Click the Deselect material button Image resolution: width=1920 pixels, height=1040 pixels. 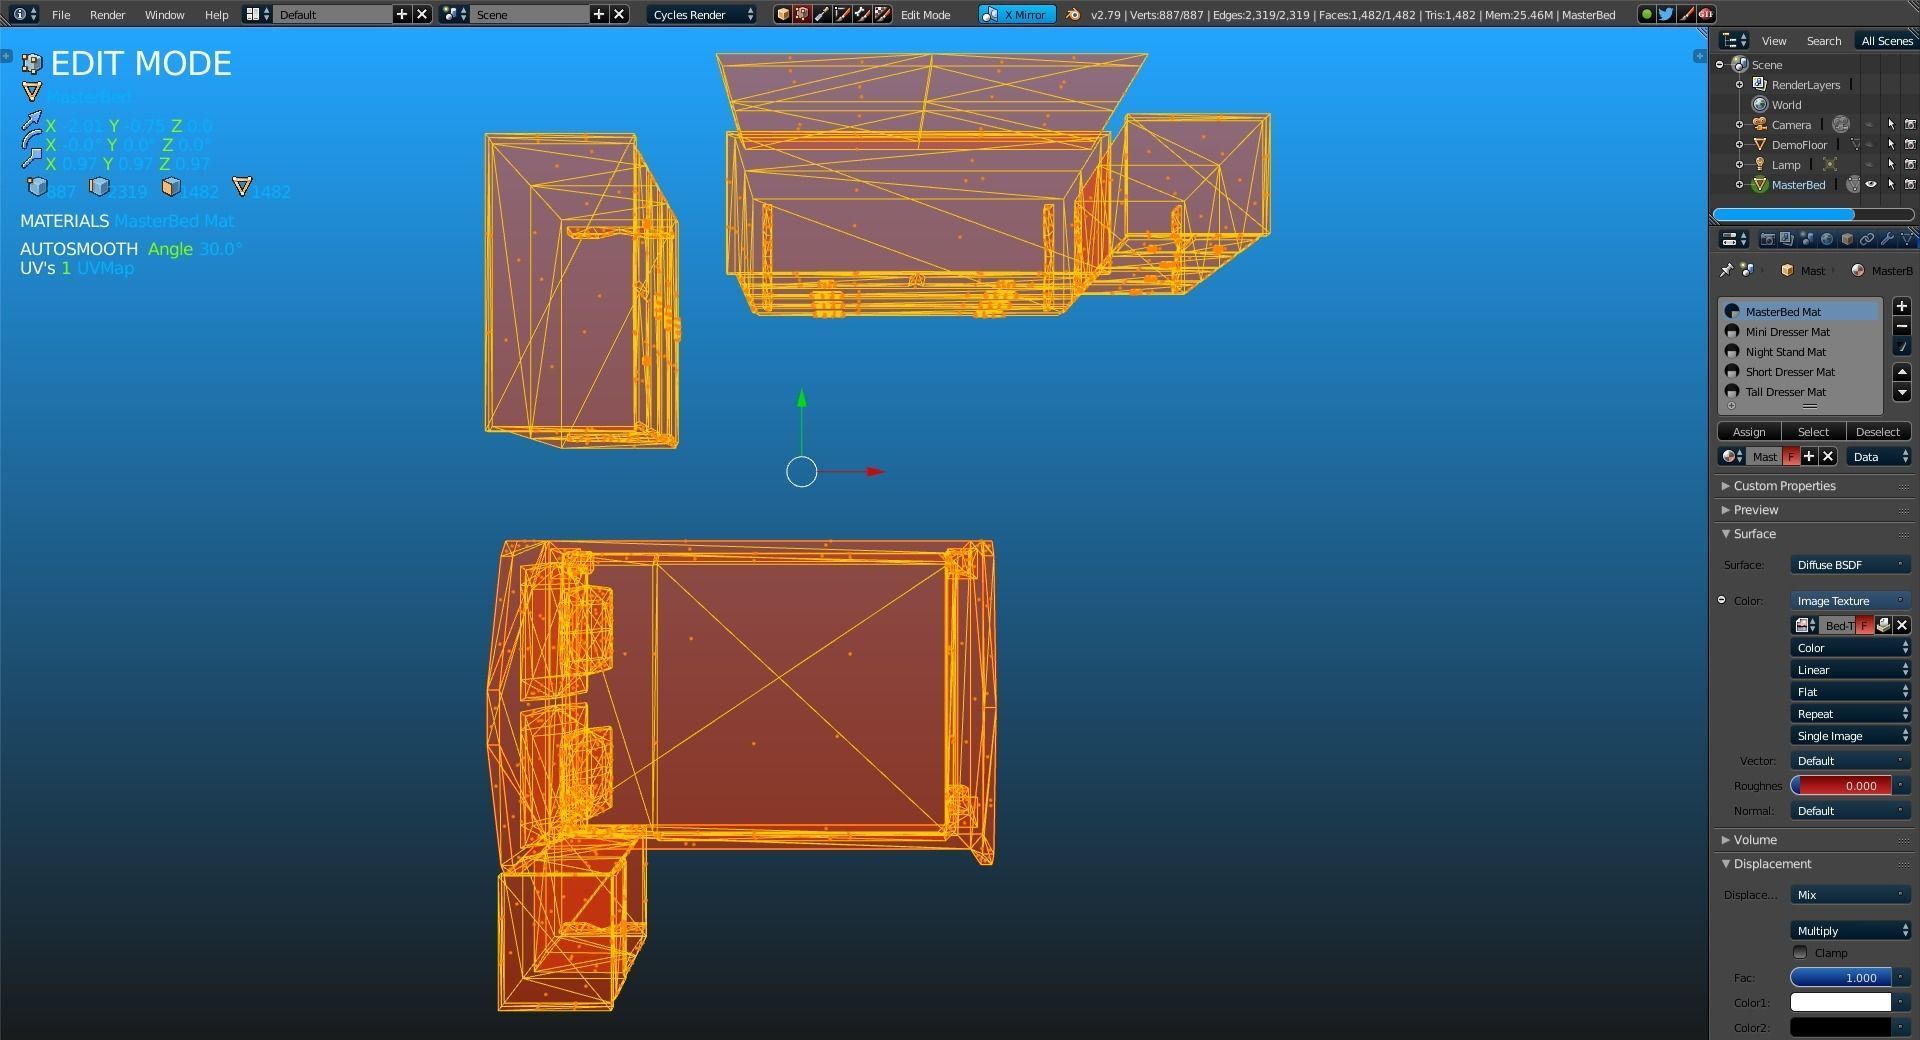pos(1877,431)
